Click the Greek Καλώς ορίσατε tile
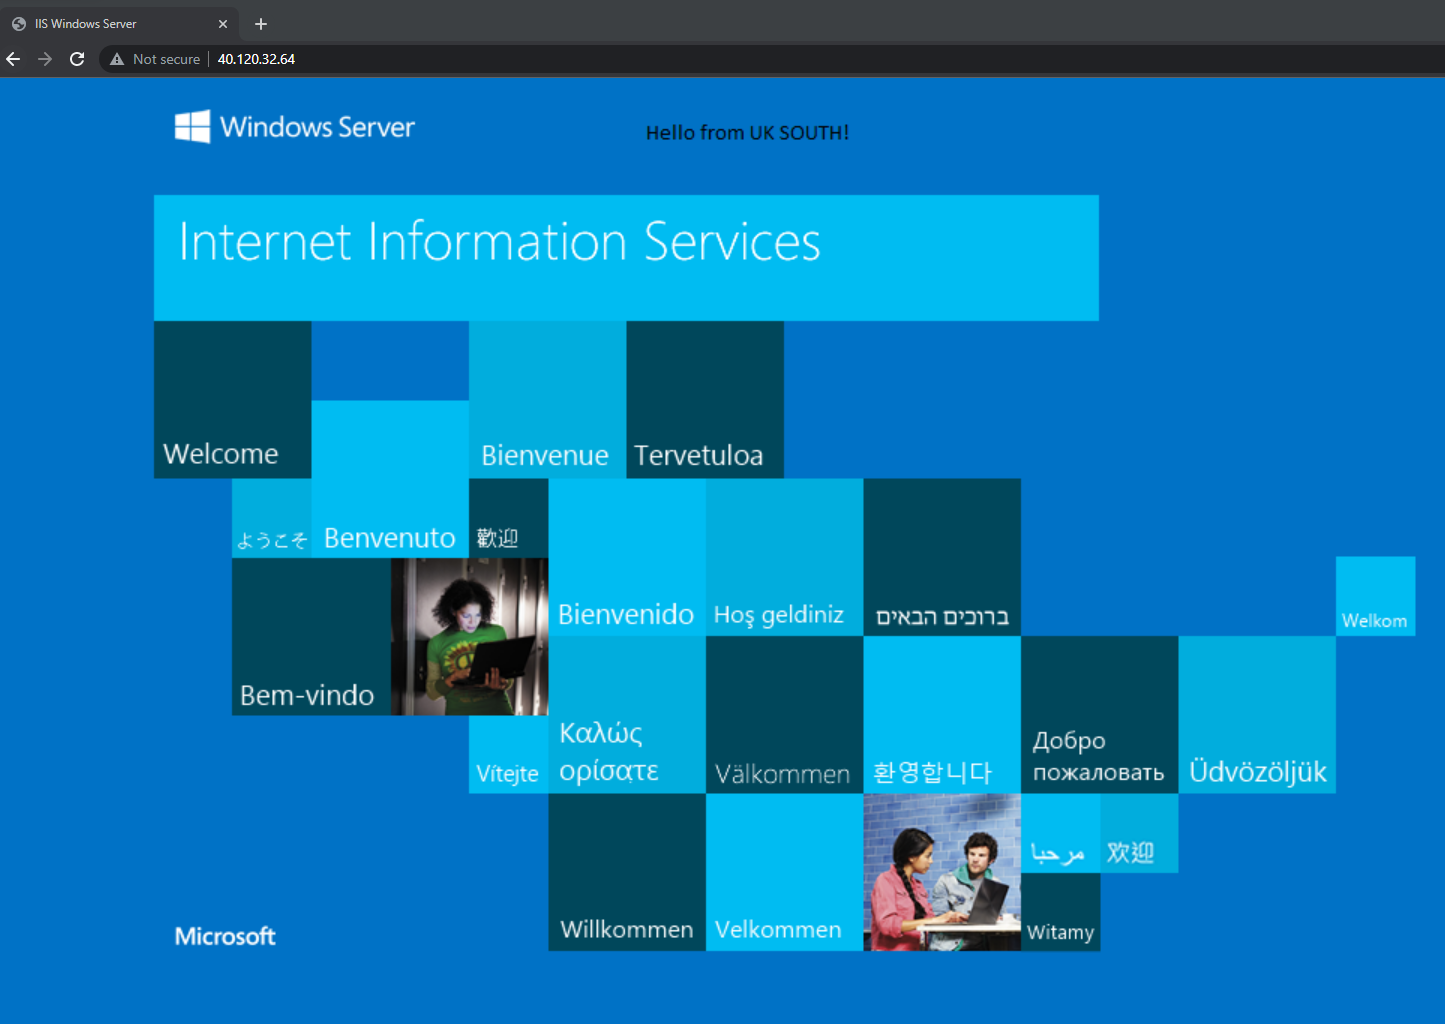Screen dimensions: 1445x1024 pyautogui.click(x=627, y=715)
